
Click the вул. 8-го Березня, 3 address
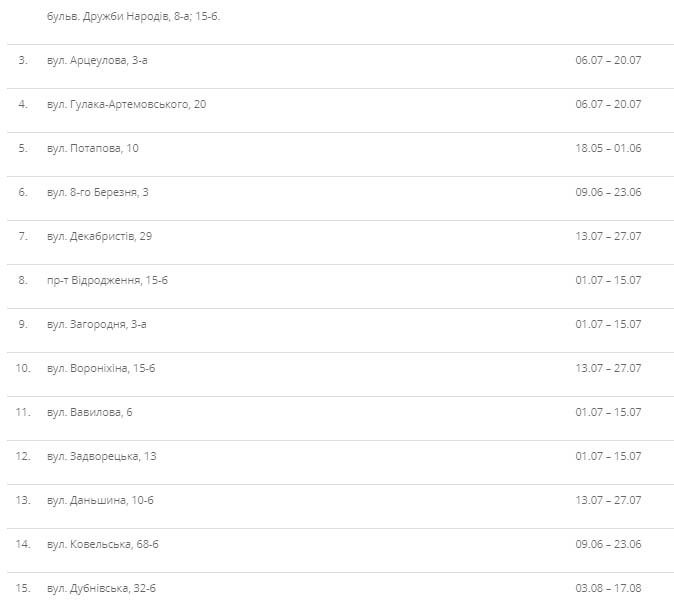point(98,192)
